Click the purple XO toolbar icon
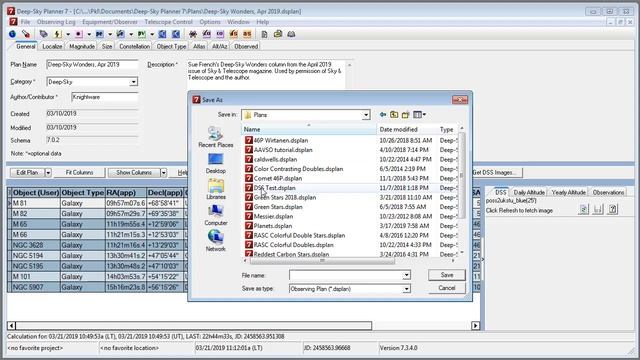The width and height of the screenshot is (640, 360). click(x=207, y=34)
